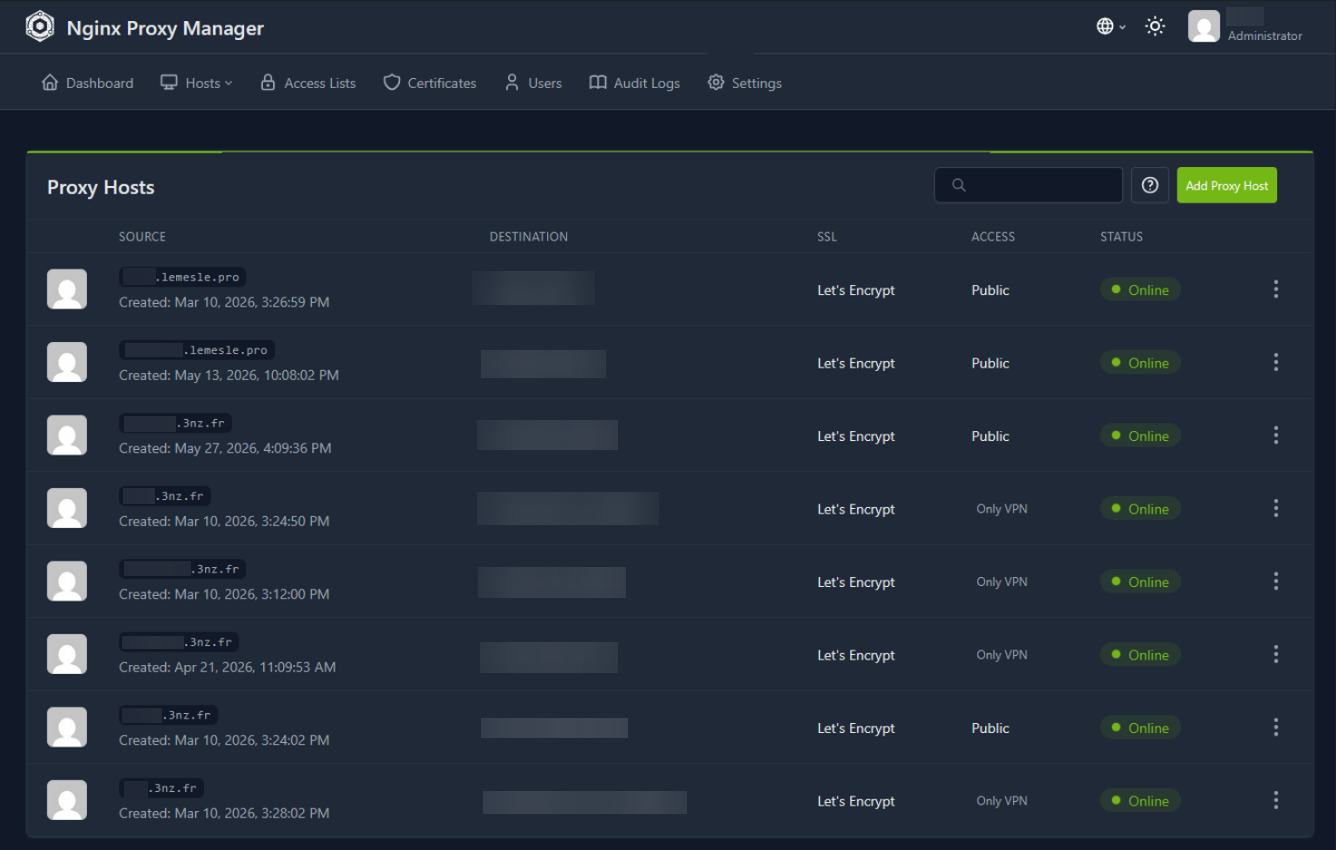1336x850 pixels.
Task: Click Online status for host created 3:24:50 PM
Action: pos(1140,509)
